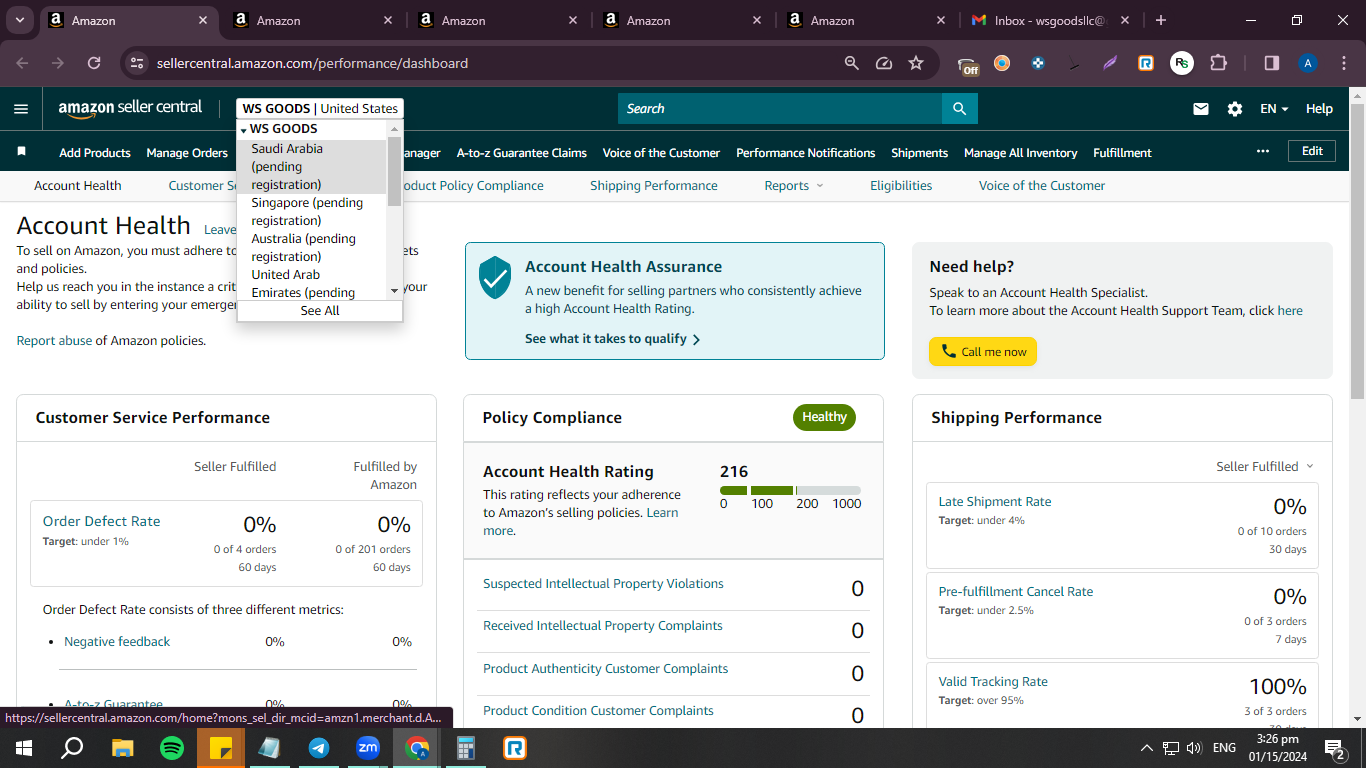Click the Order Defect Rate link
Image resolution: width=1366 pixels, height=768 pixels.
pos(101,521)
